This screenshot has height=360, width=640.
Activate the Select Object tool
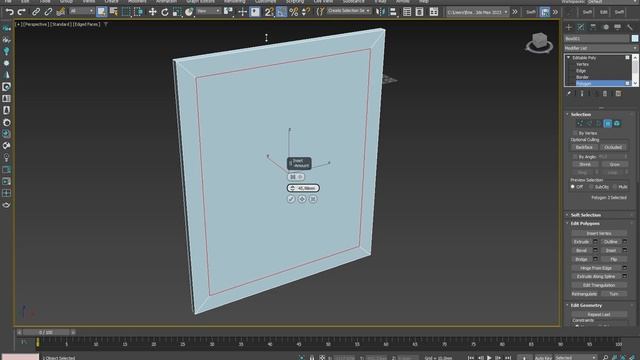pos(101,12)
